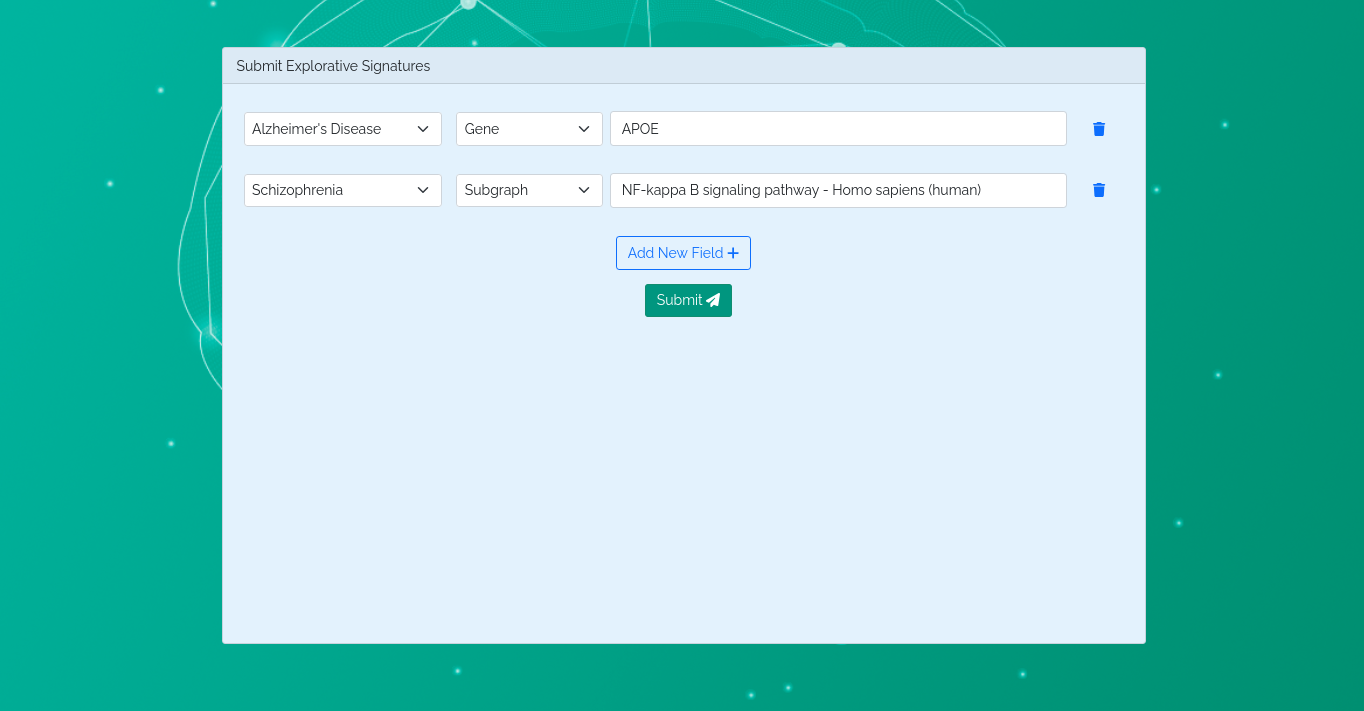Open the Subgraph type dropdown

click(529, 190)
